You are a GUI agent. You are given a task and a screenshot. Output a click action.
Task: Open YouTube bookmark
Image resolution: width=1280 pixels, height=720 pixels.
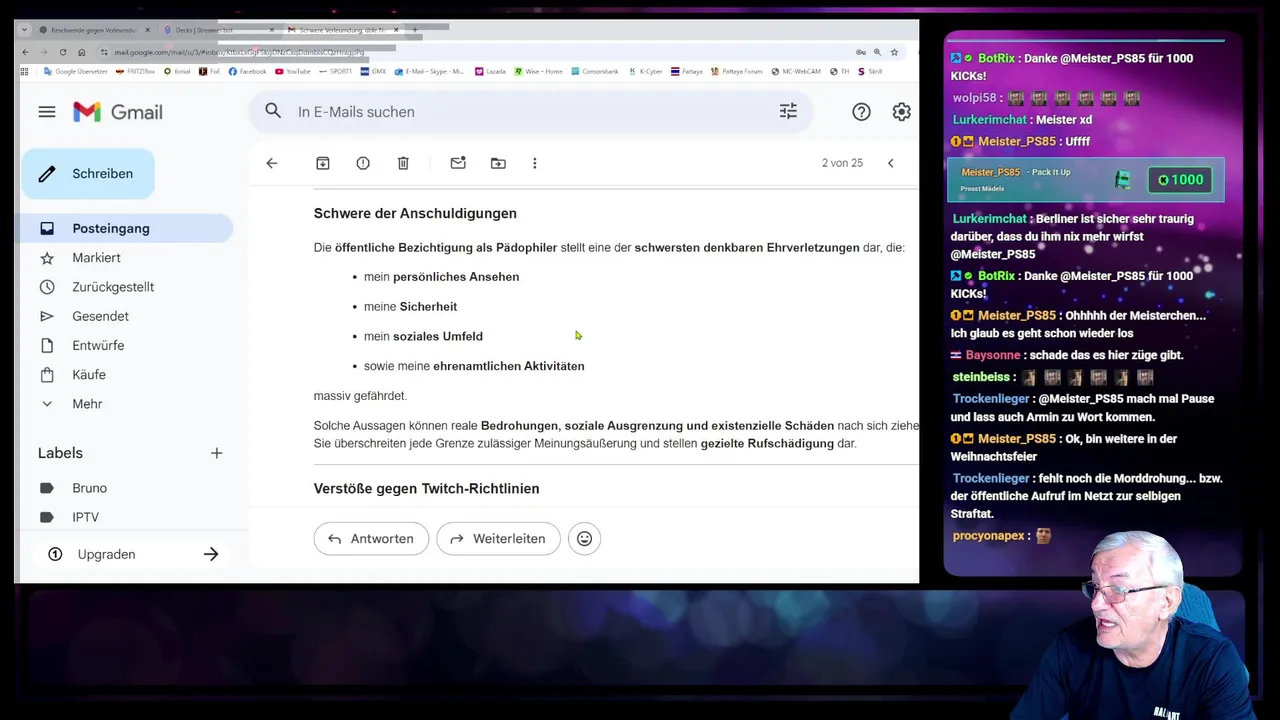(293, 72)
